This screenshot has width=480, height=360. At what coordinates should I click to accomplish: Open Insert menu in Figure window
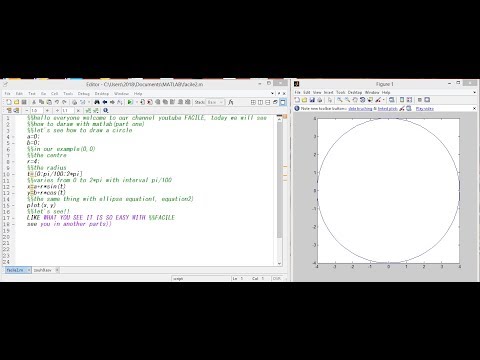(x=329, y=92)
